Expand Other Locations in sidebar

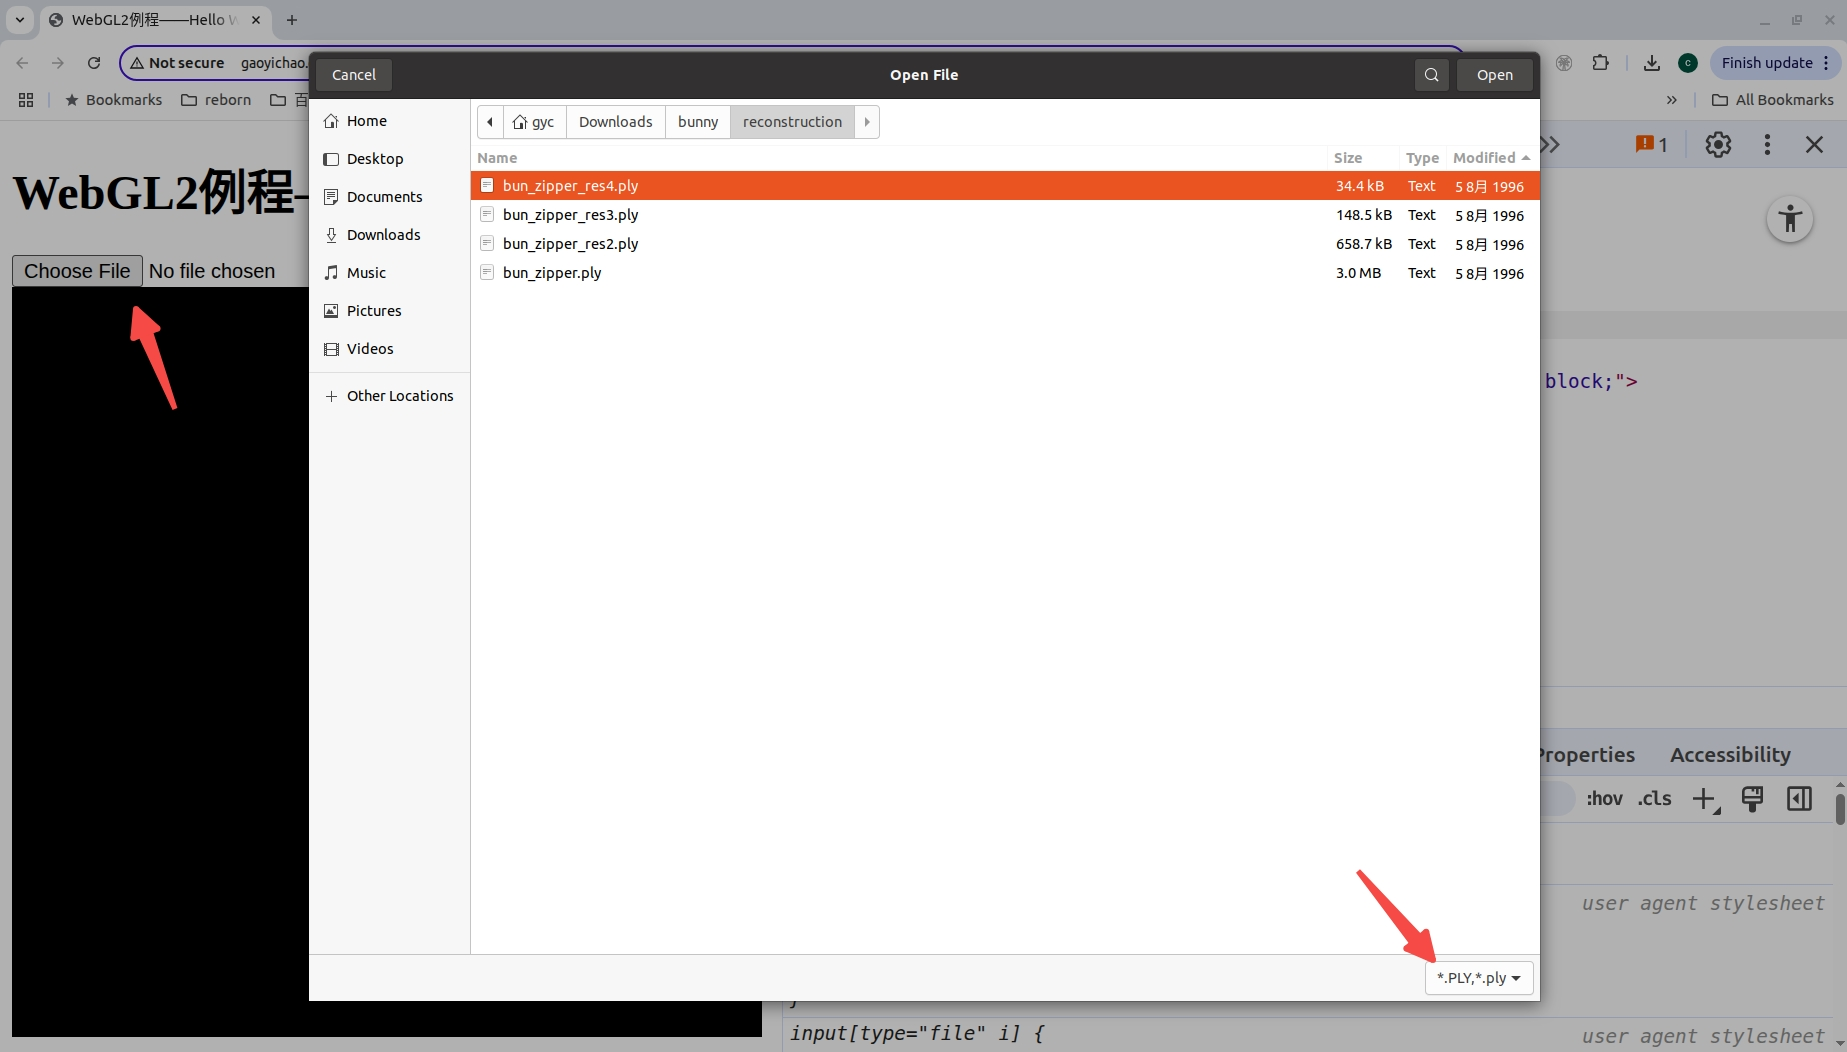click(x=390, y=396)
